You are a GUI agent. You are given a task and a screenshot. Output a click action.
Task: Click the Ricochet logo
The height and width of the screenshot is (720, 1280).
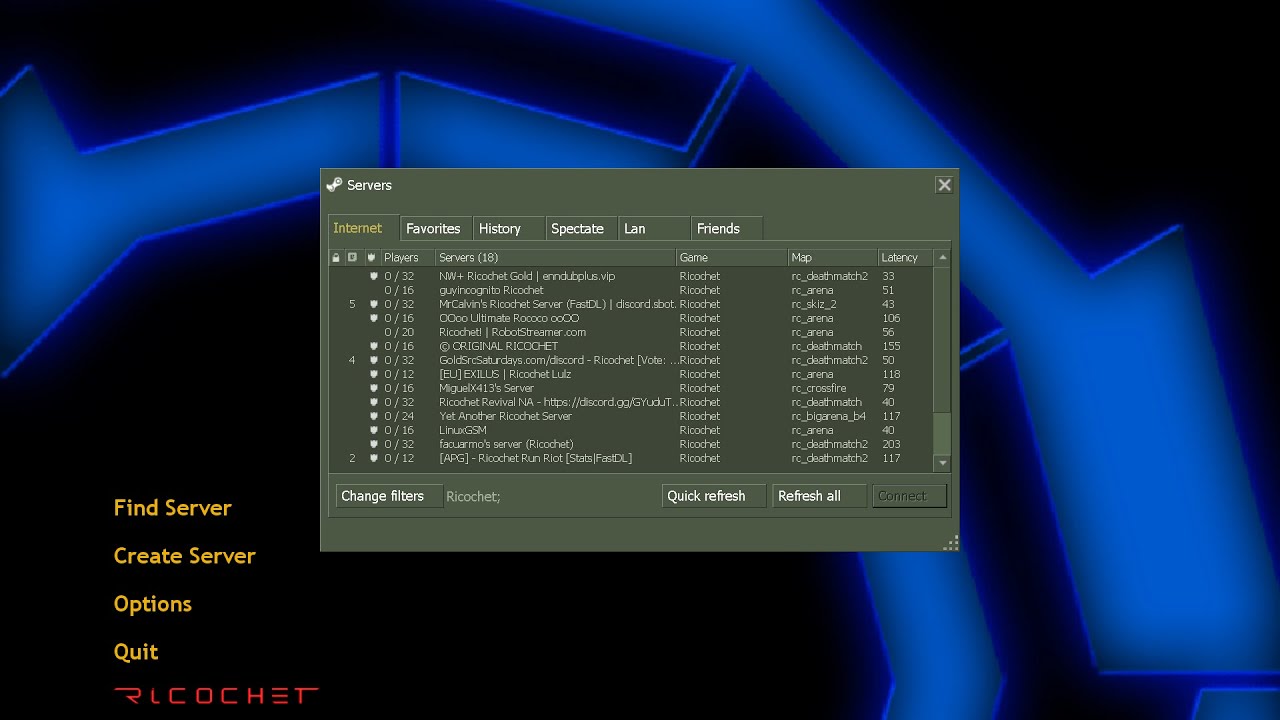(x=216, y=695)
